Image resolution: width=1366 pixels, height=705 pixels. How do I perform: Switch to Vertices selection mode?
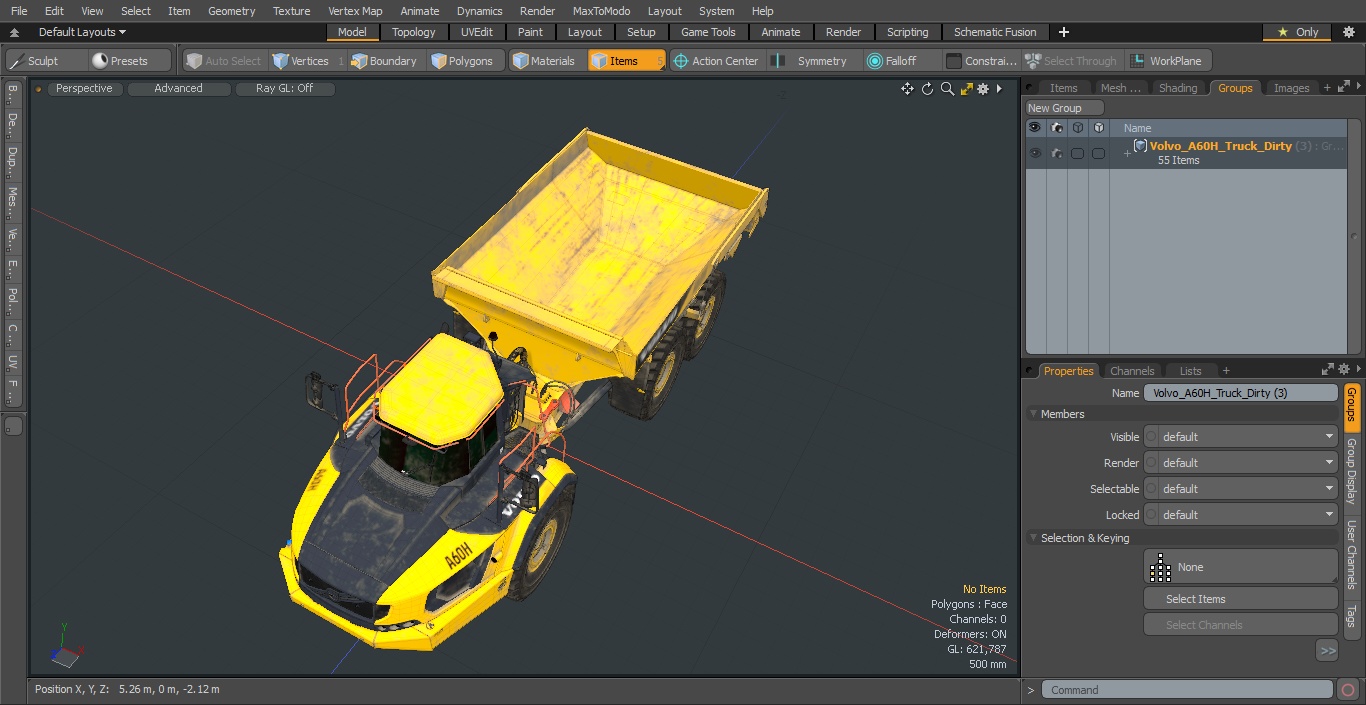click(308, 61)
